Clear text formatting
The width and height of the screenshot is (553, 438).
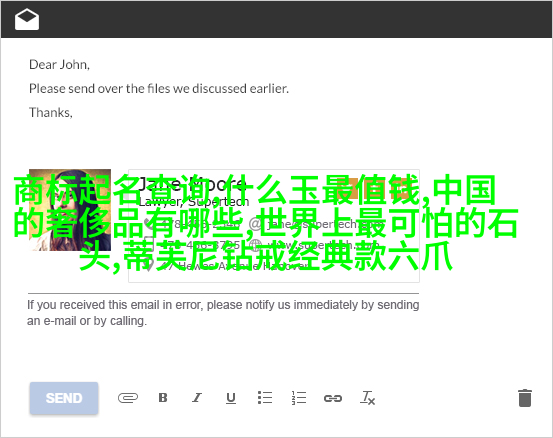(x=367, y=398)
